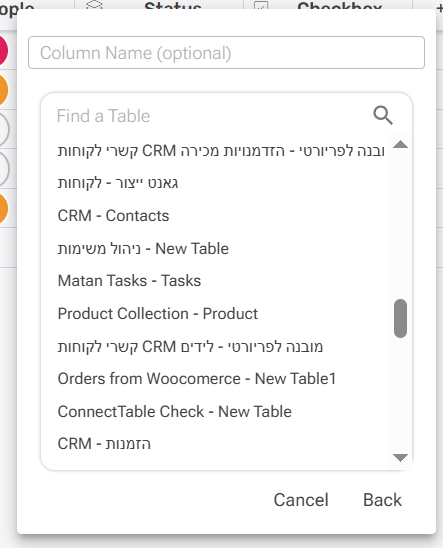
Task: Click the scroll down arrow in table list
Action: pos(400,457)
